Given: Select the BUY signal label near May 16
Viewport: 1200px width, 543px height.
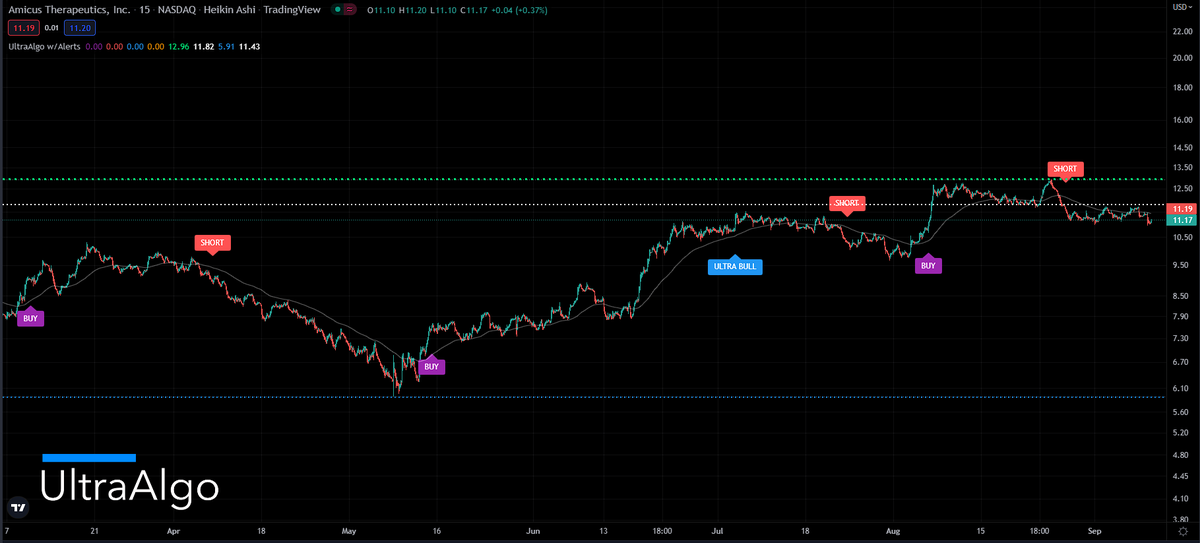Looking at the screenshot, I should point(431,366).
